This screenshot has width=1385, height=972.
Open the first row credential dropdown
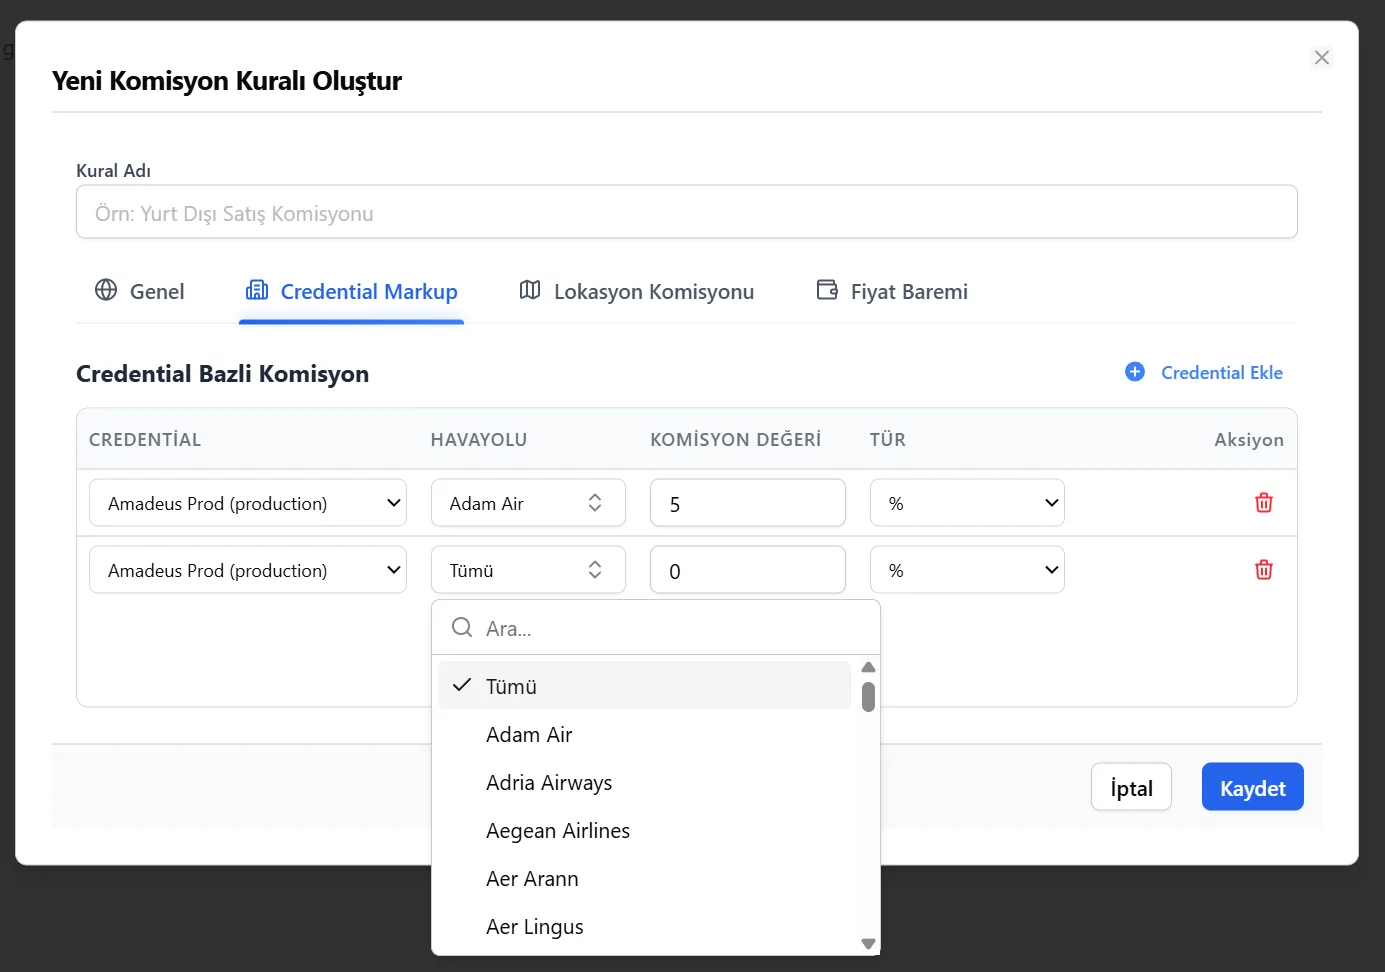tap(247, 503)
